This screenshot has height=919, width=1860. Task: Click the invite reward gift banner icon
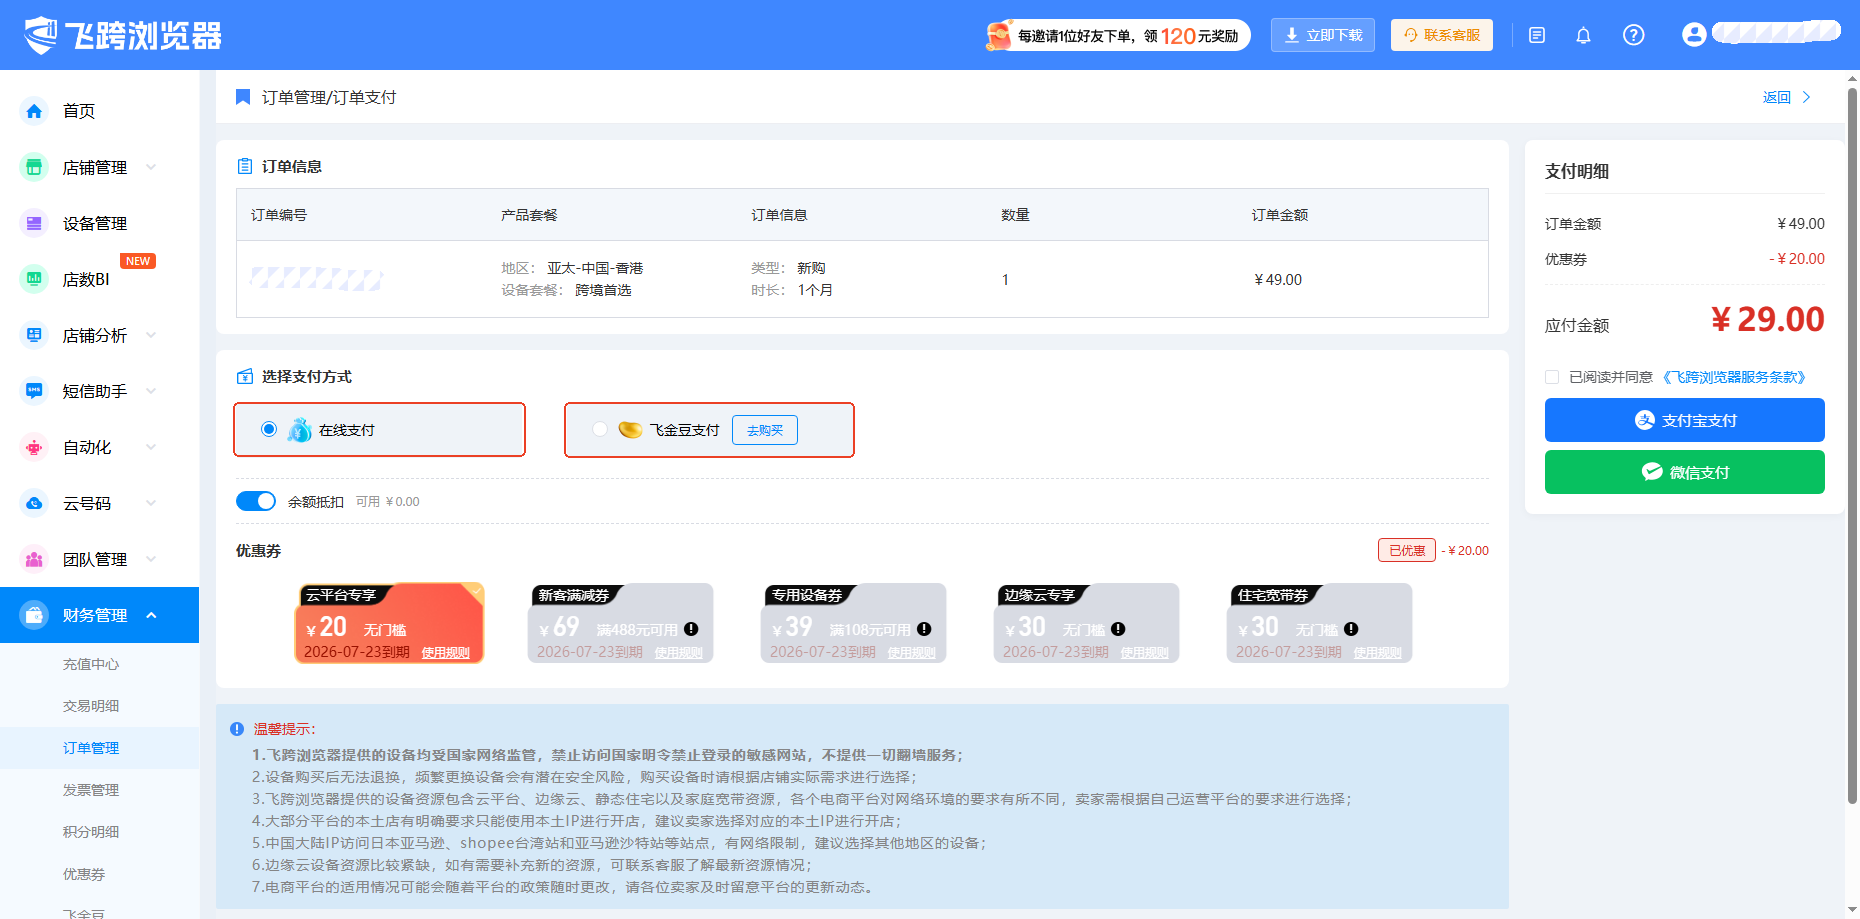[998, 35]
